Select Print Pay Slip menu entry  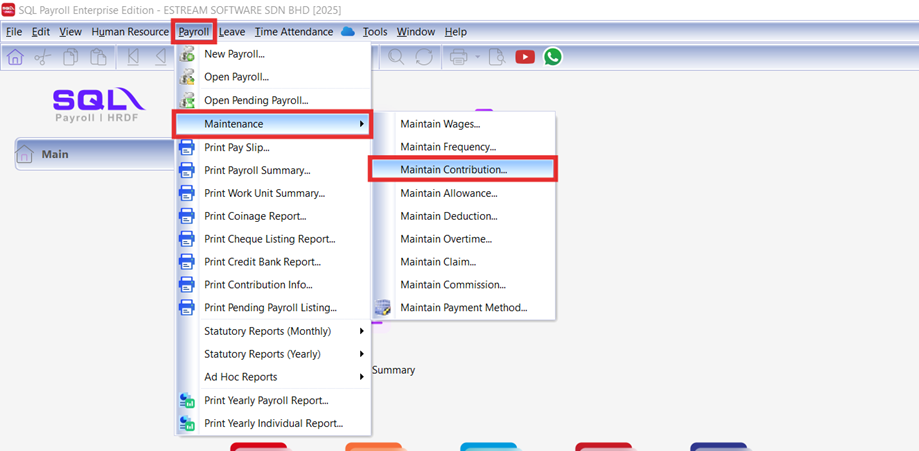pos(236,147)
